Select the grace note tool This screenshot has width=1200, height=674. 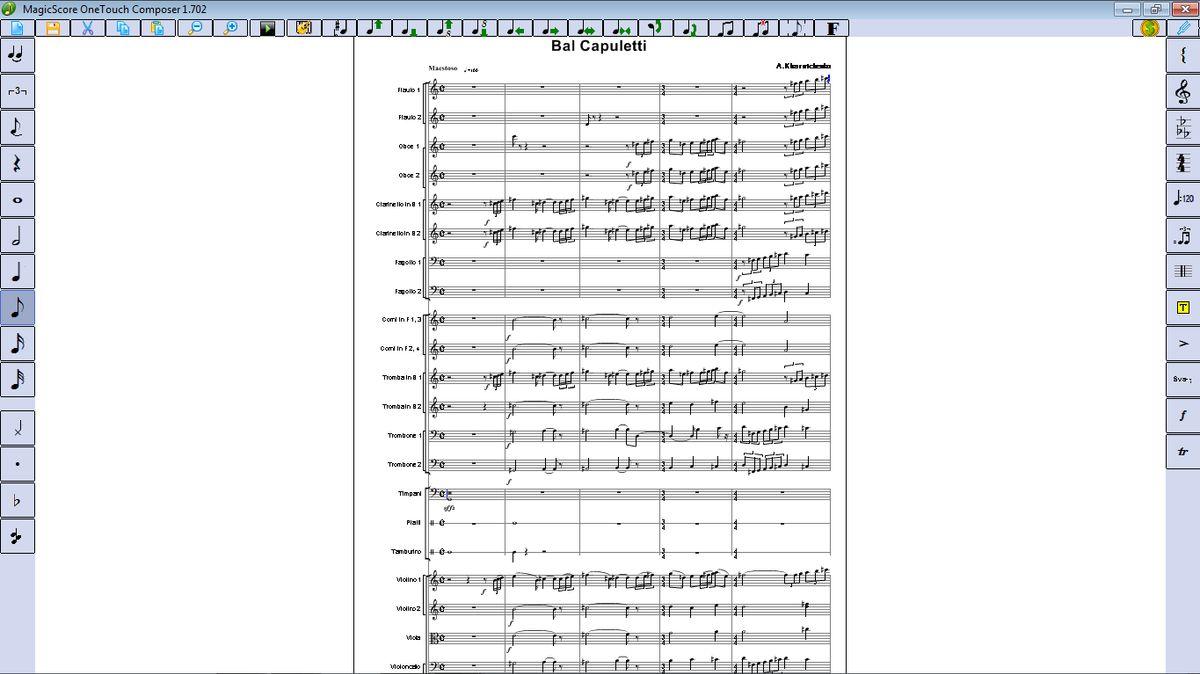click(x=17, y=127)
